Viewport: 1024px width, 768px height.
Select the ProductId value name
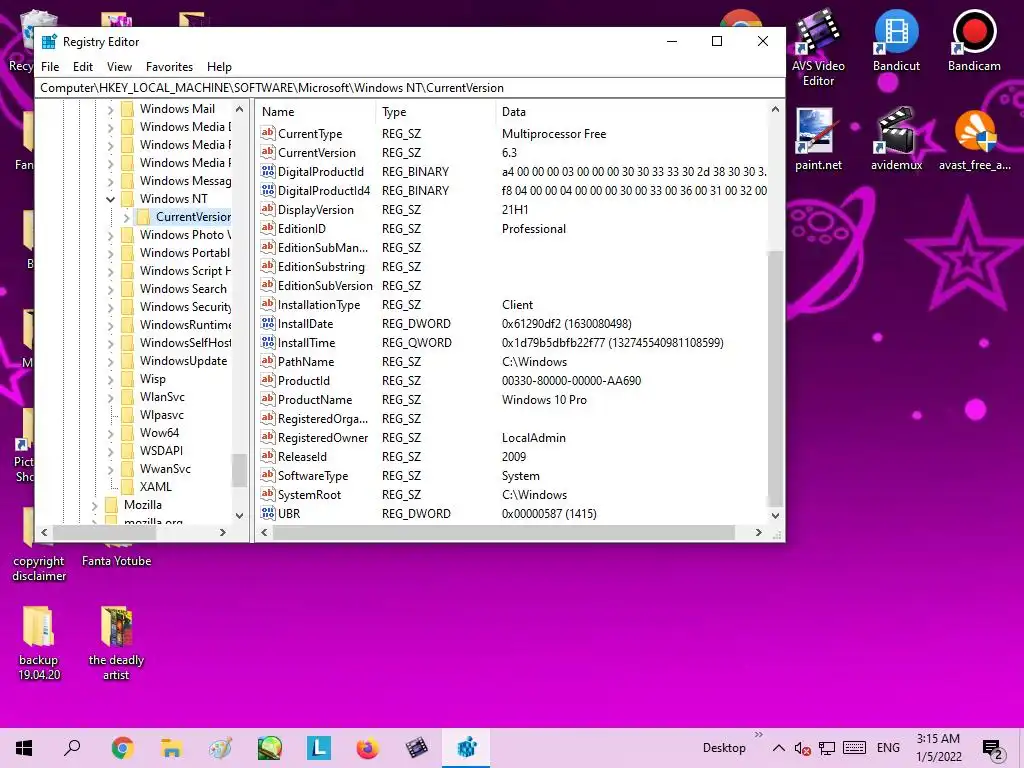point(304,381)
